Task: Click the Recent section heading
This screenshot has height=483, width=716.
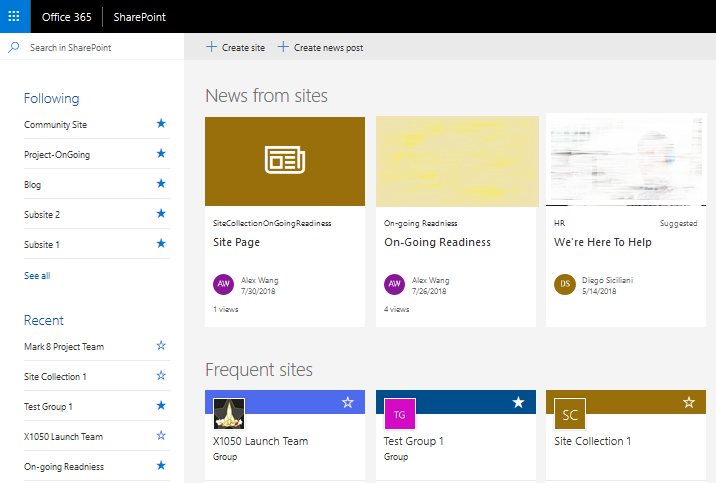Action: pyautogui.click(x=44, y=320)
